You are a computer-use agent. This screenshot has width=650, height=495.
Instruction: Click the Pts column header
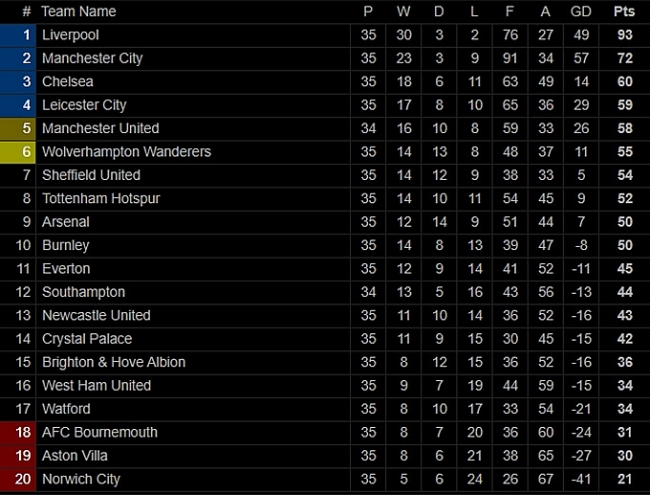tap(624, 12)
